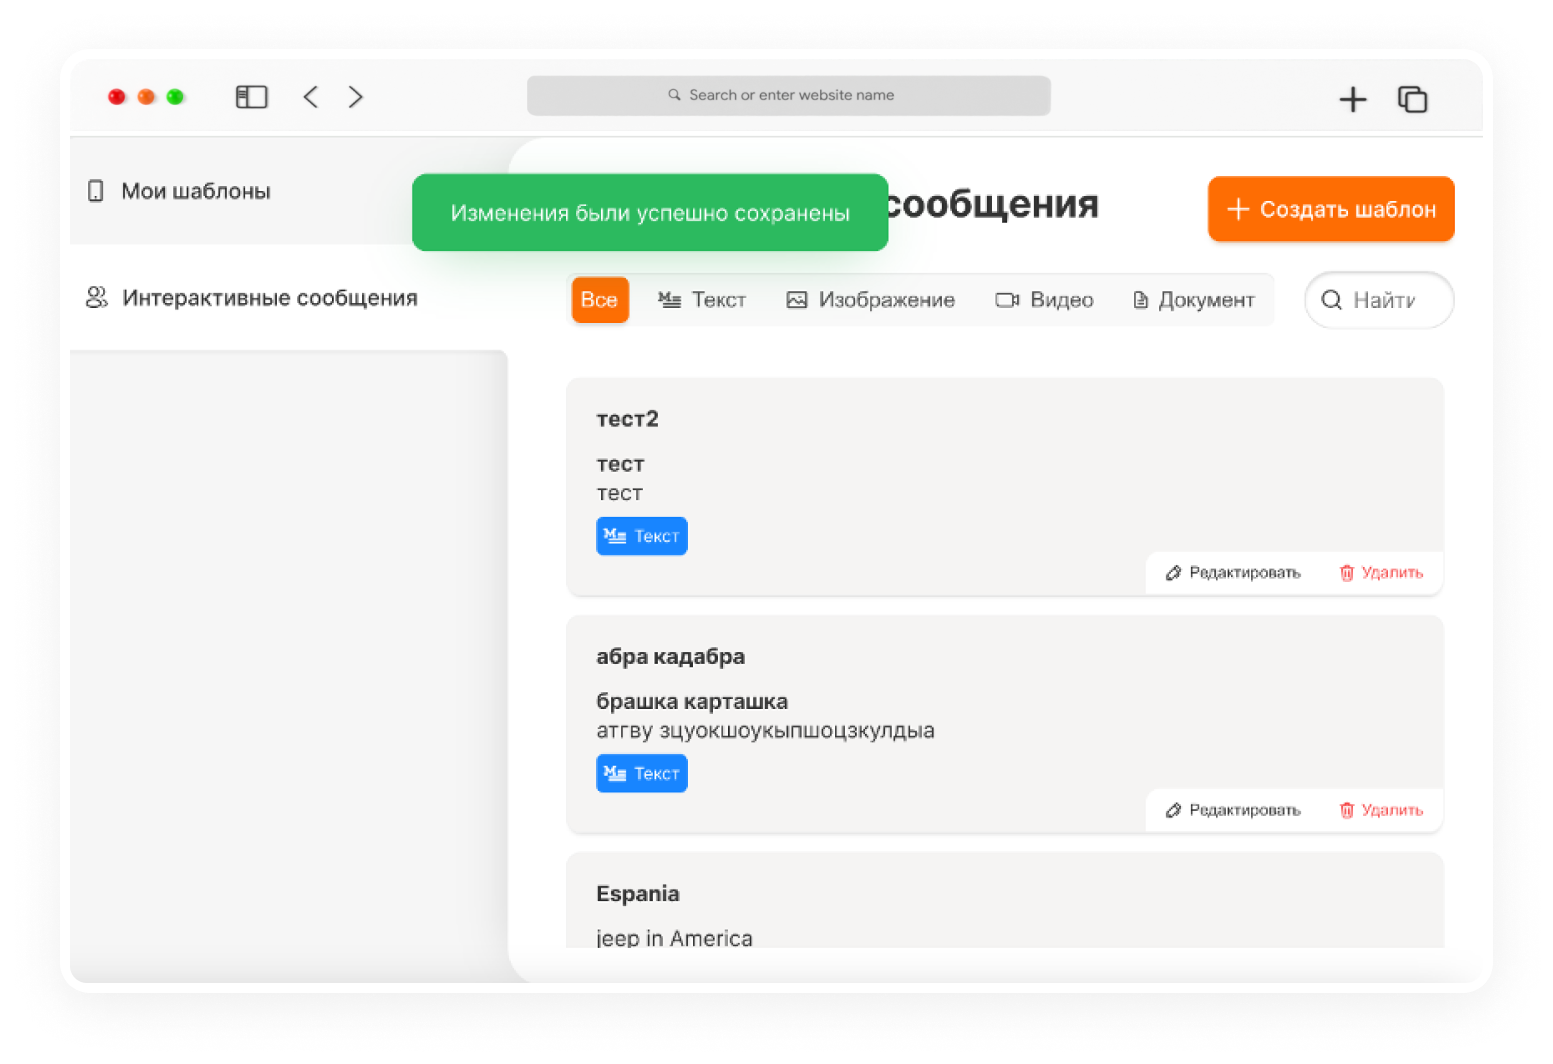The width and height of the screenshot is (1553, 1064).
Task: Filter templates by Изображение
Action: pyautogui.click(x=870, y=300)
